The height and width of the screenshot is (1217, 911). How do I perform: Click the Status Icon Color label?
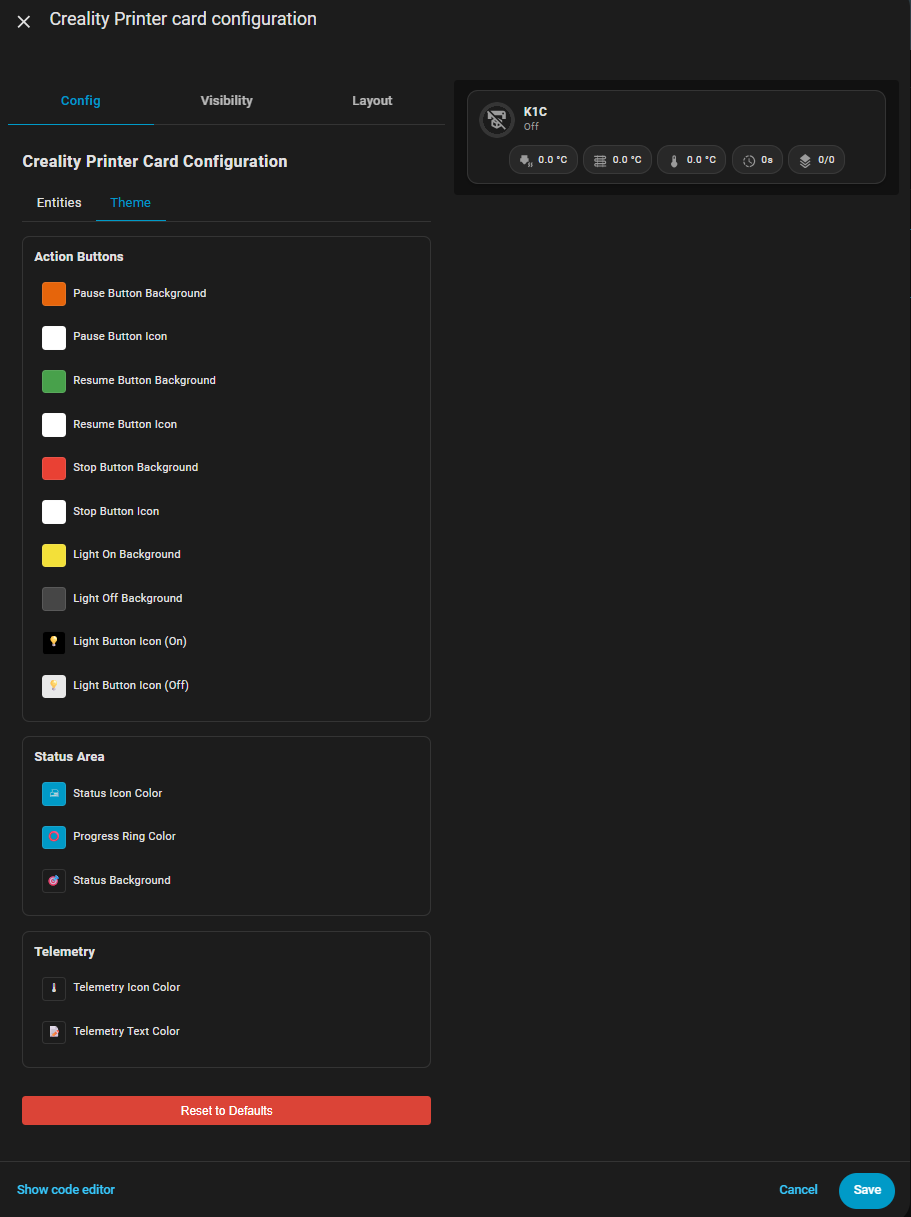tap(118, 794)
